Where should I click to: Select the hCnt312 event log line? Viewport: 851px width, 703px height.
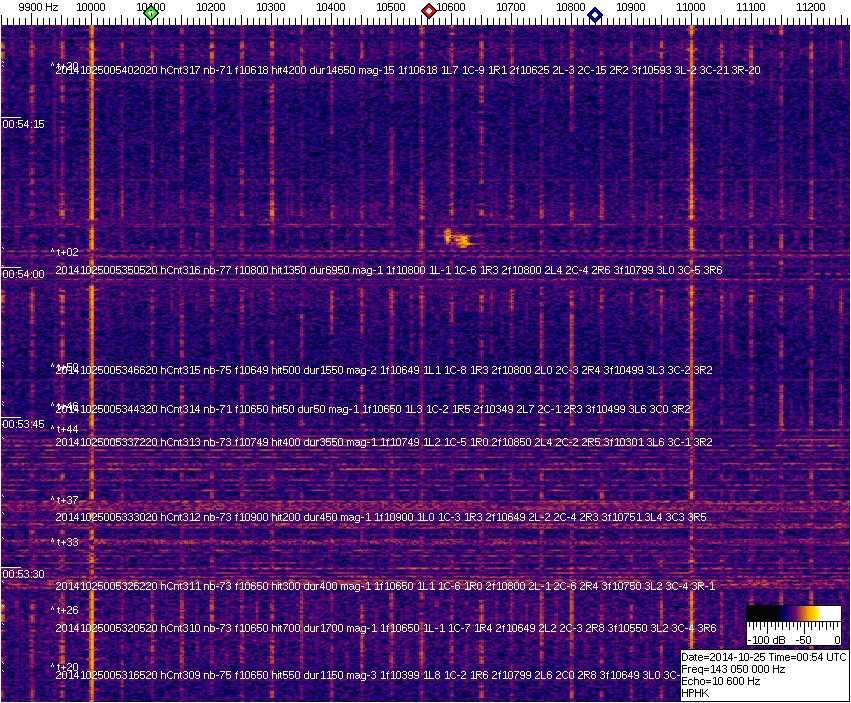[x=380, y=517]
